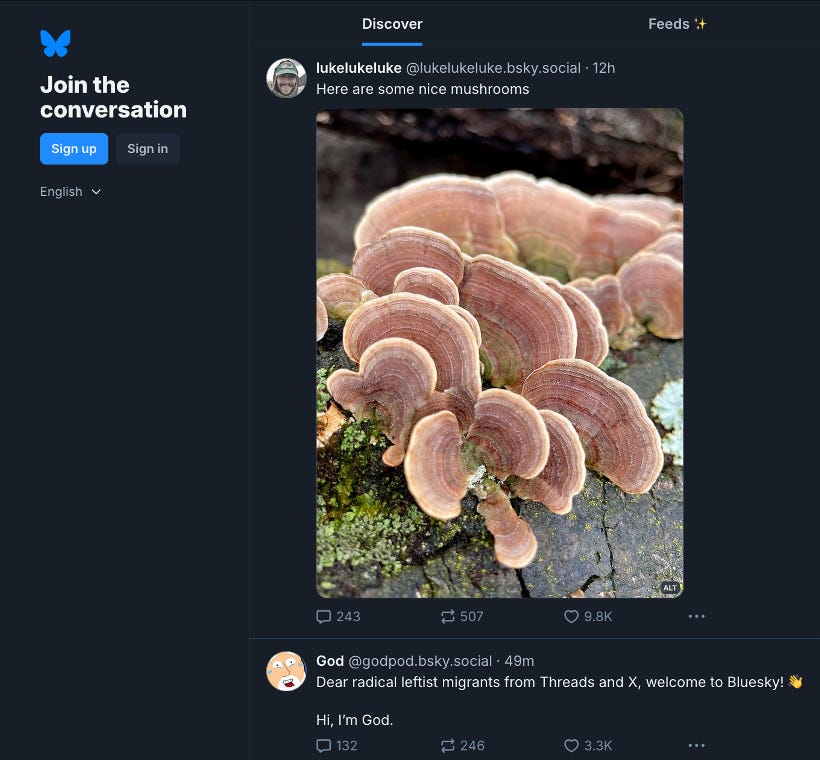Open replies on the mushrooms post
Image resolution: width=820 pixels, height=760 pixels.
[x=338, y=616]
